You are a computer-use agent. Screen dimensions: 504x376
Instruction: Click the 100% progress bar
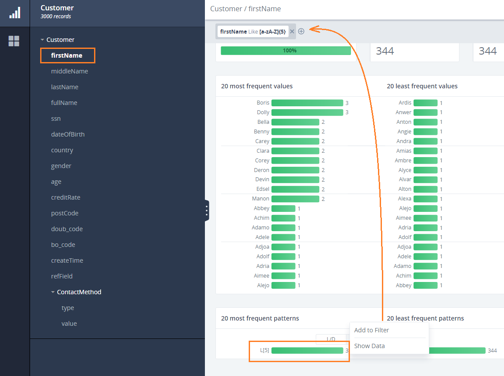coord(286,51)
